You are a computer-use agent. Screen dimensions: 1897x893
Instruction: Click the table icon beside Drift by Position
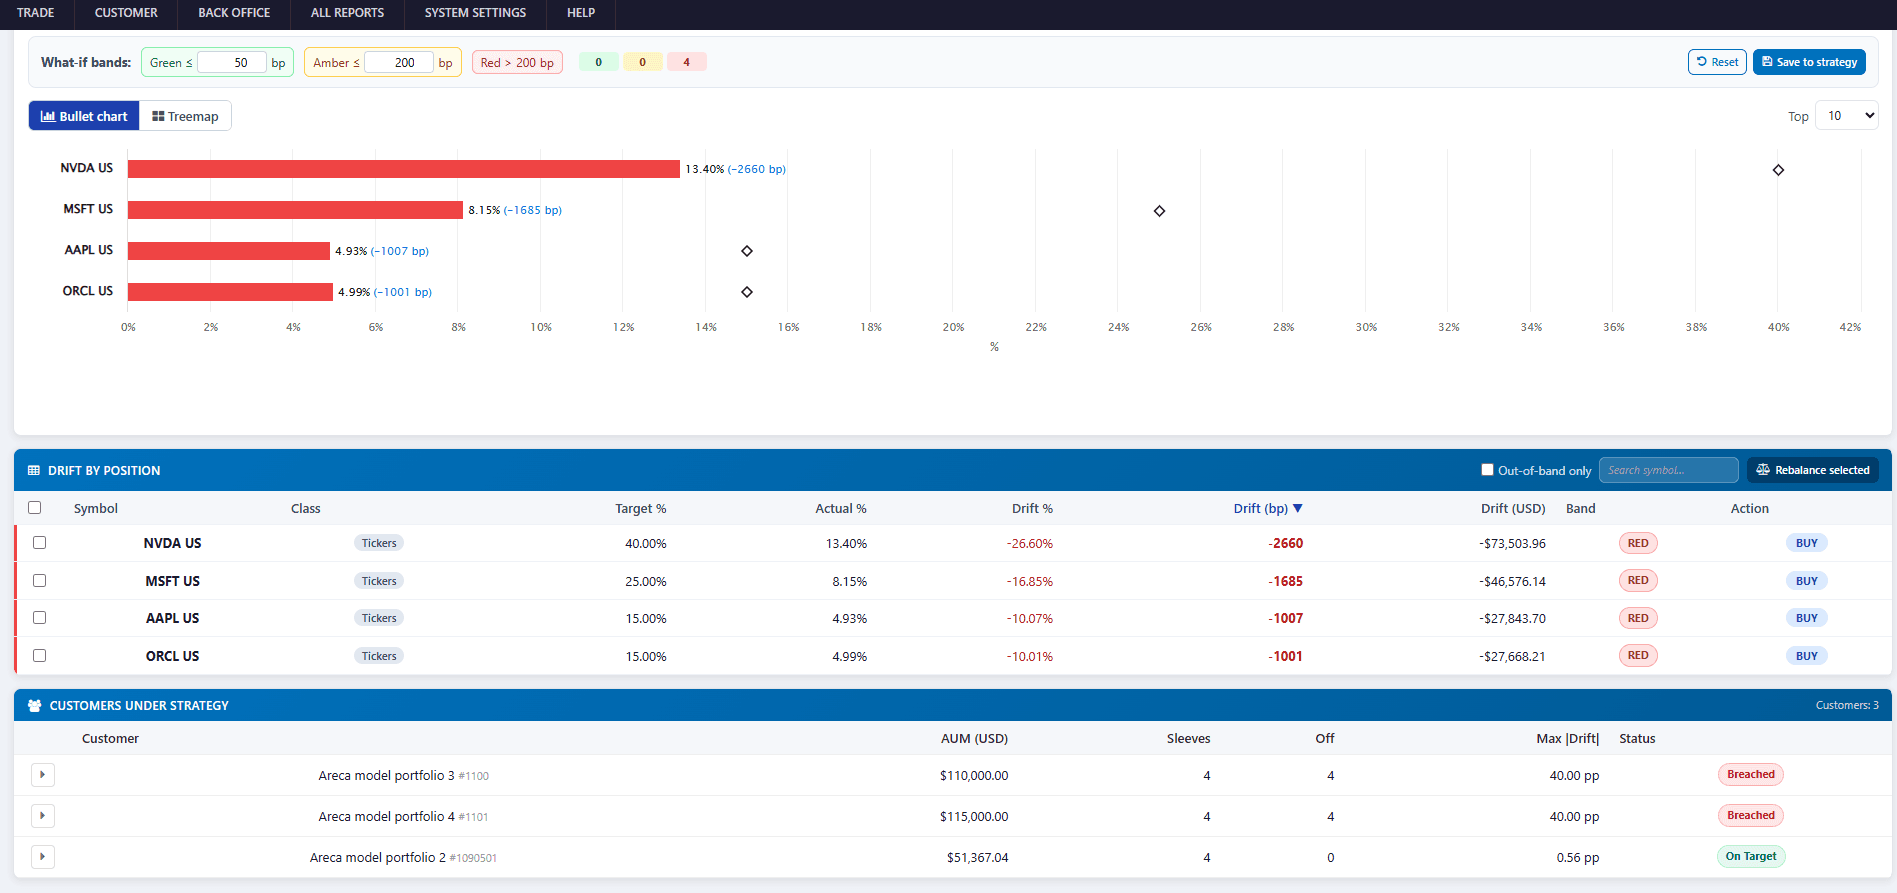point(34,470)
